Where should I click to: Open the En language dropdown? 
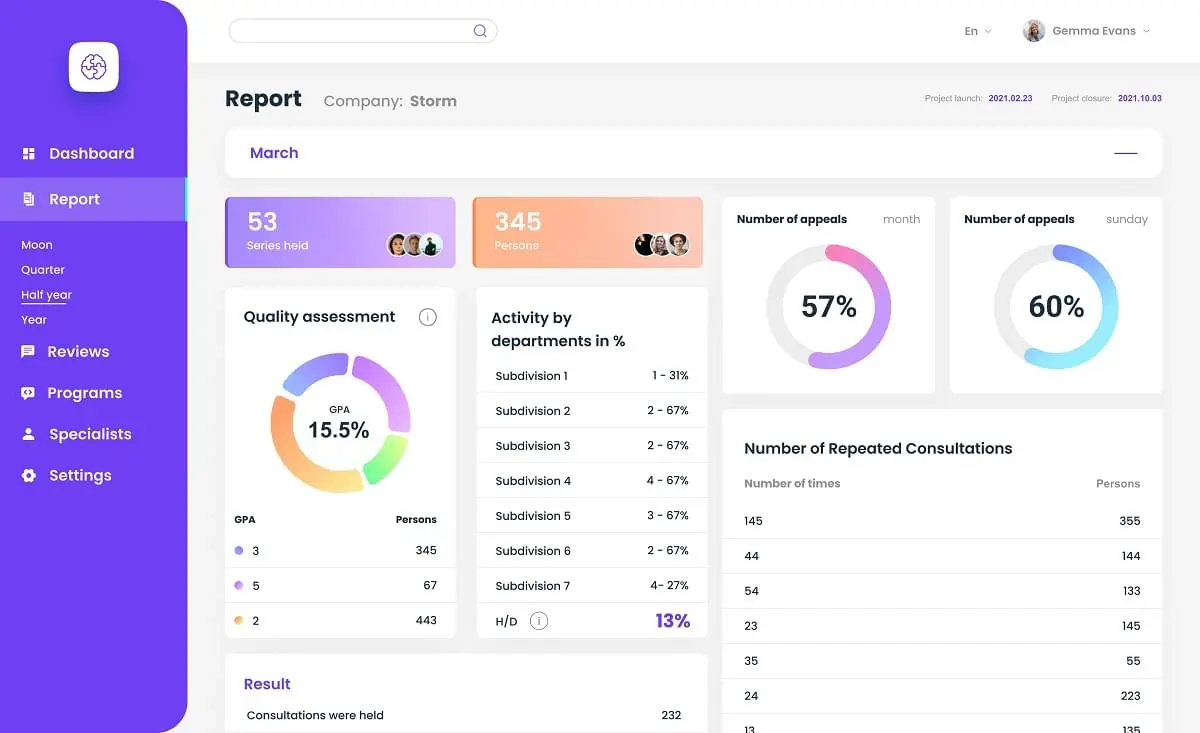(x=977, y=31)
